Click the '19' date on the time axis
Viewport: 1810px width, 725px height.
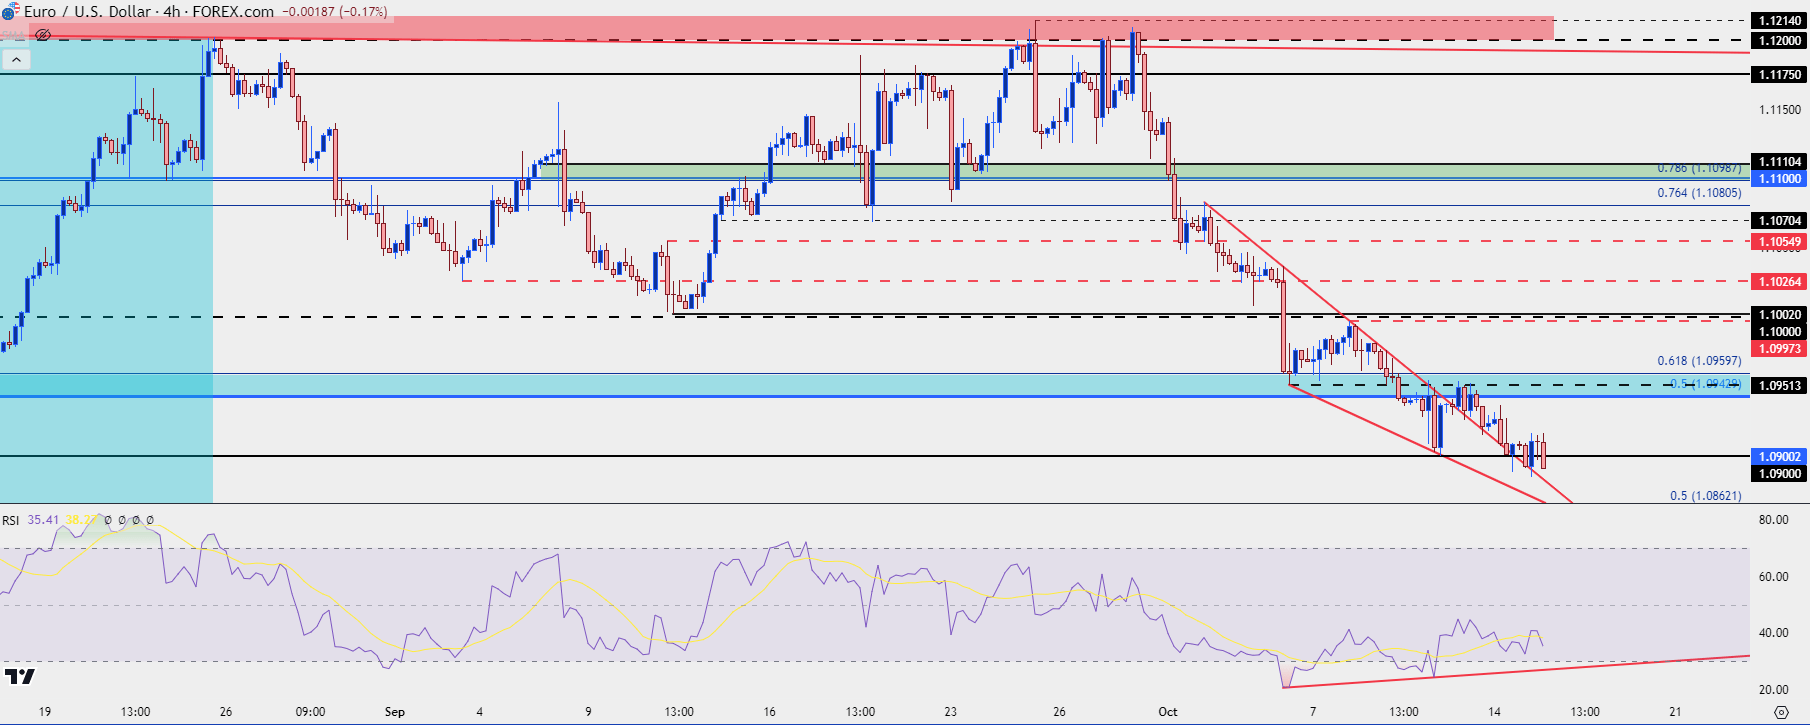pyautogui.click(x=45, y=712)
